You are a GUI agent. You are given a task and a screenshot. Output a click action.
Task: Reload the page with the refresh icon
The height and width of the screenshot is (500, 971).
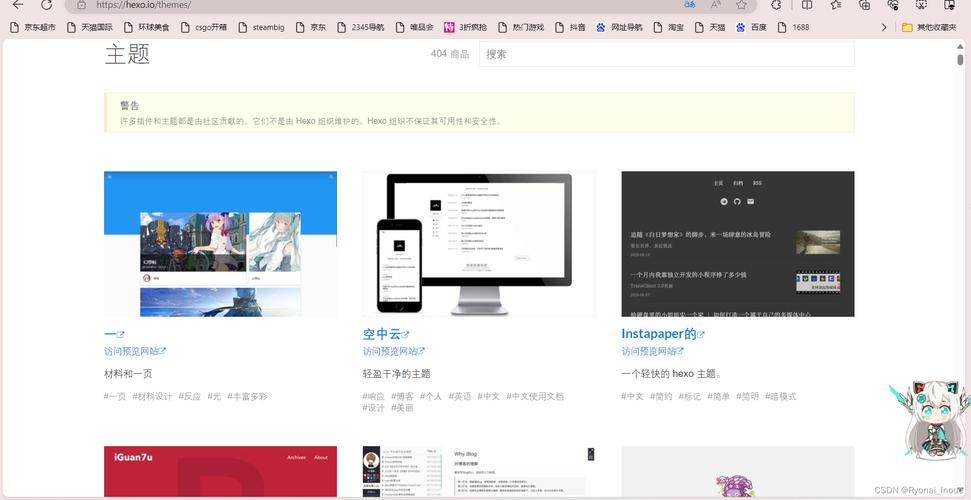tap(46, 4)
